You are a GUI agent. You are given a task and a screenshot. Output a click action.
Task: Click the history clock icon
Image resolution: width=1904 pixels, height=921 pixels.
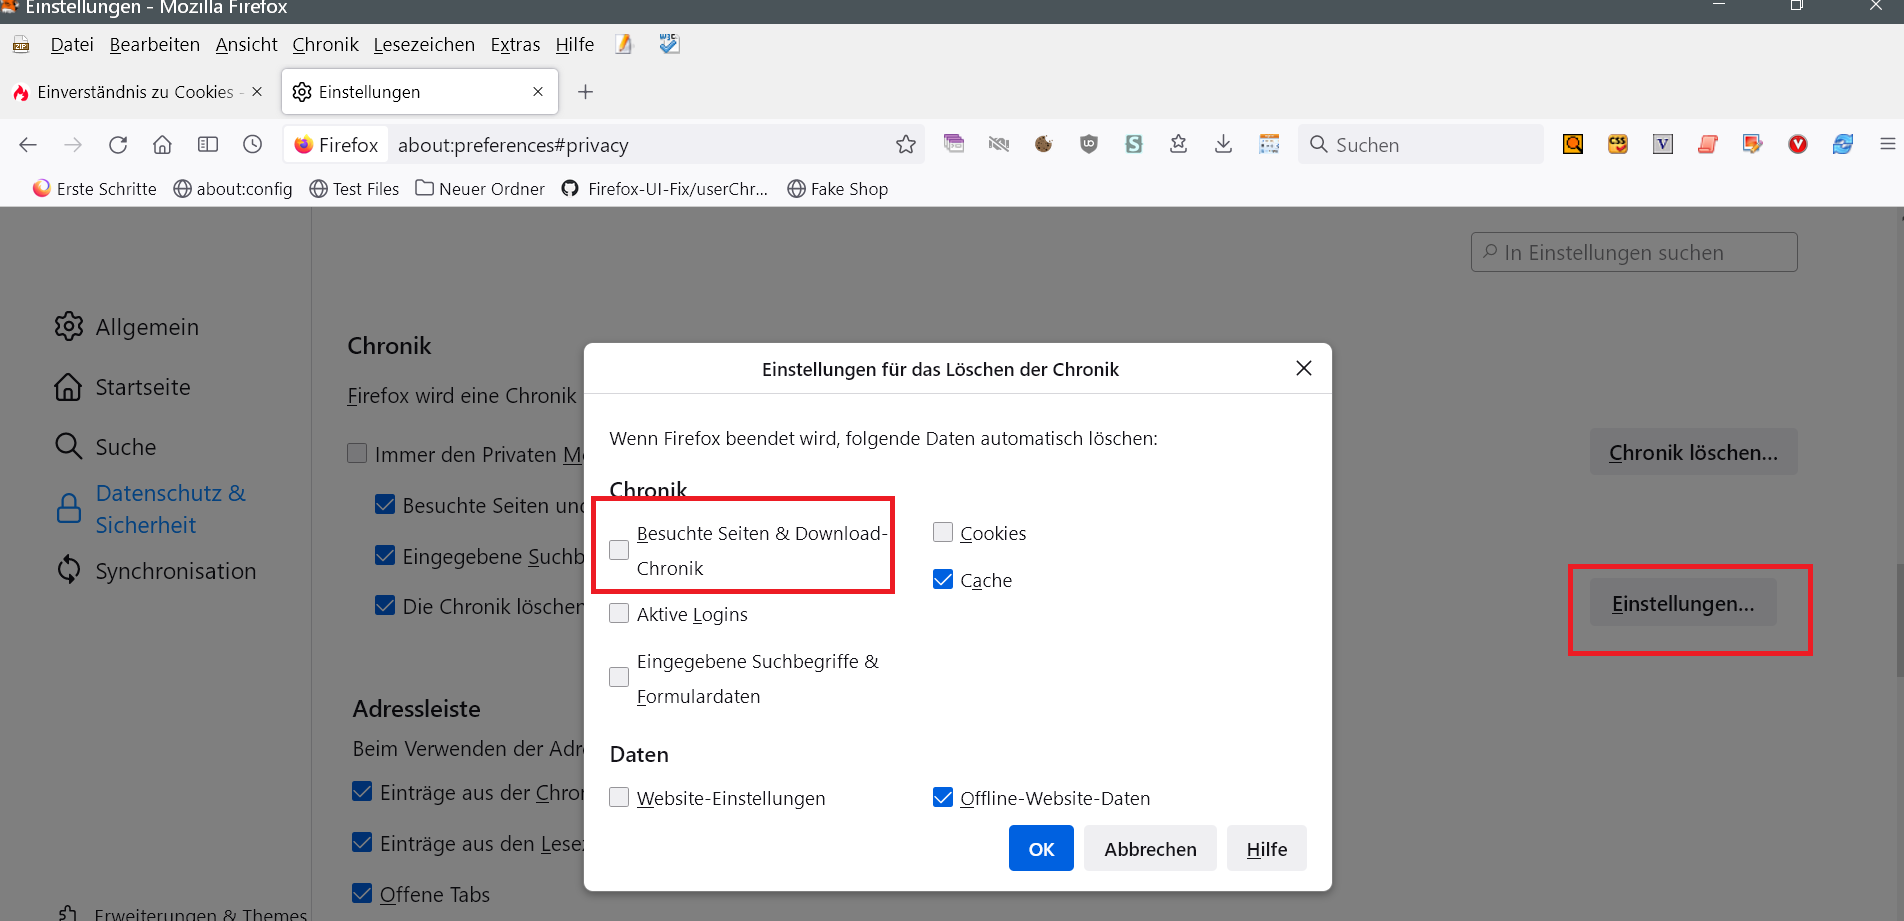click(x=253, y=145)
